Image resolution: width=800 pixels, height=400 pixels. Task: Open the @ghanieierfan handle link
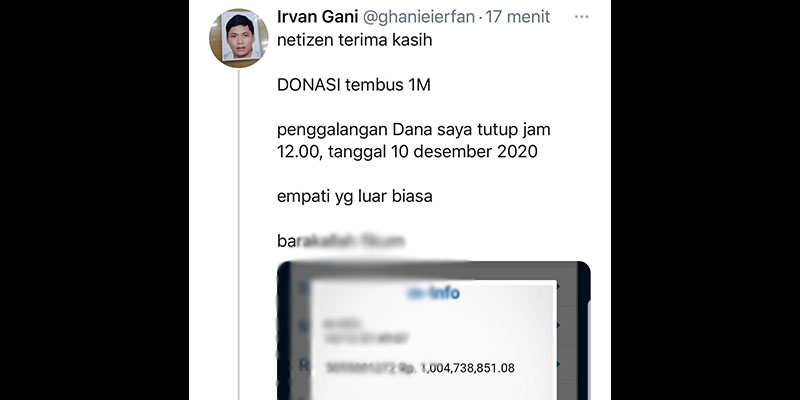[x=419, y=17]
